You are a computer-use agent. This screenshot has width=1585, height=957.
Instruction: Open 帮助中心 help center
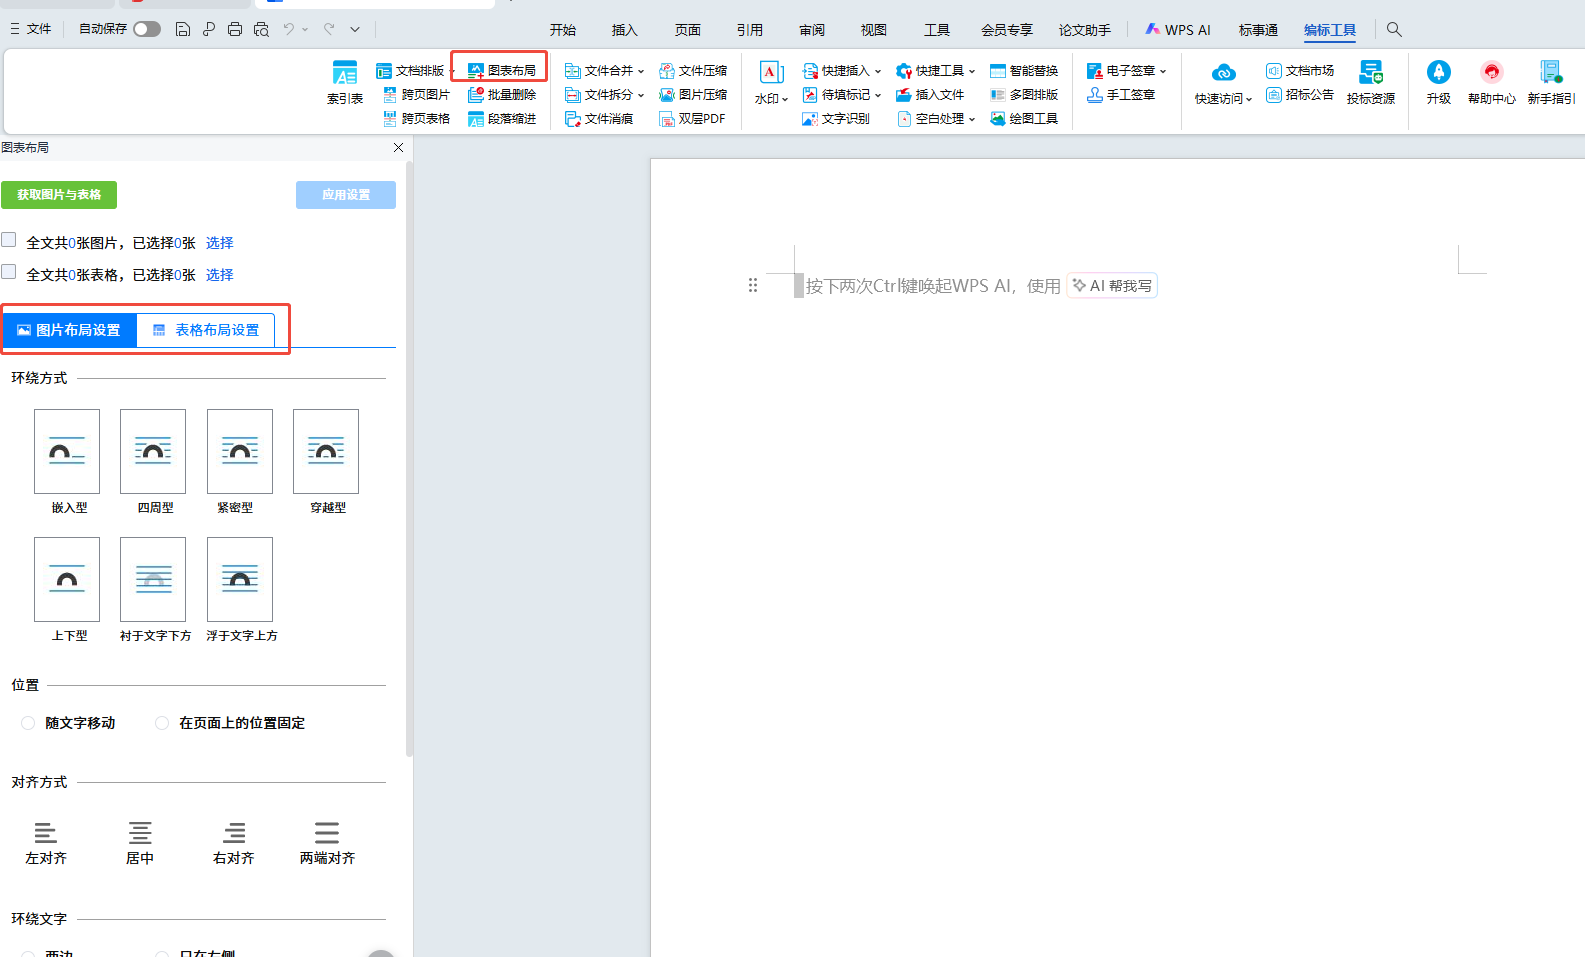point(1491,81)
